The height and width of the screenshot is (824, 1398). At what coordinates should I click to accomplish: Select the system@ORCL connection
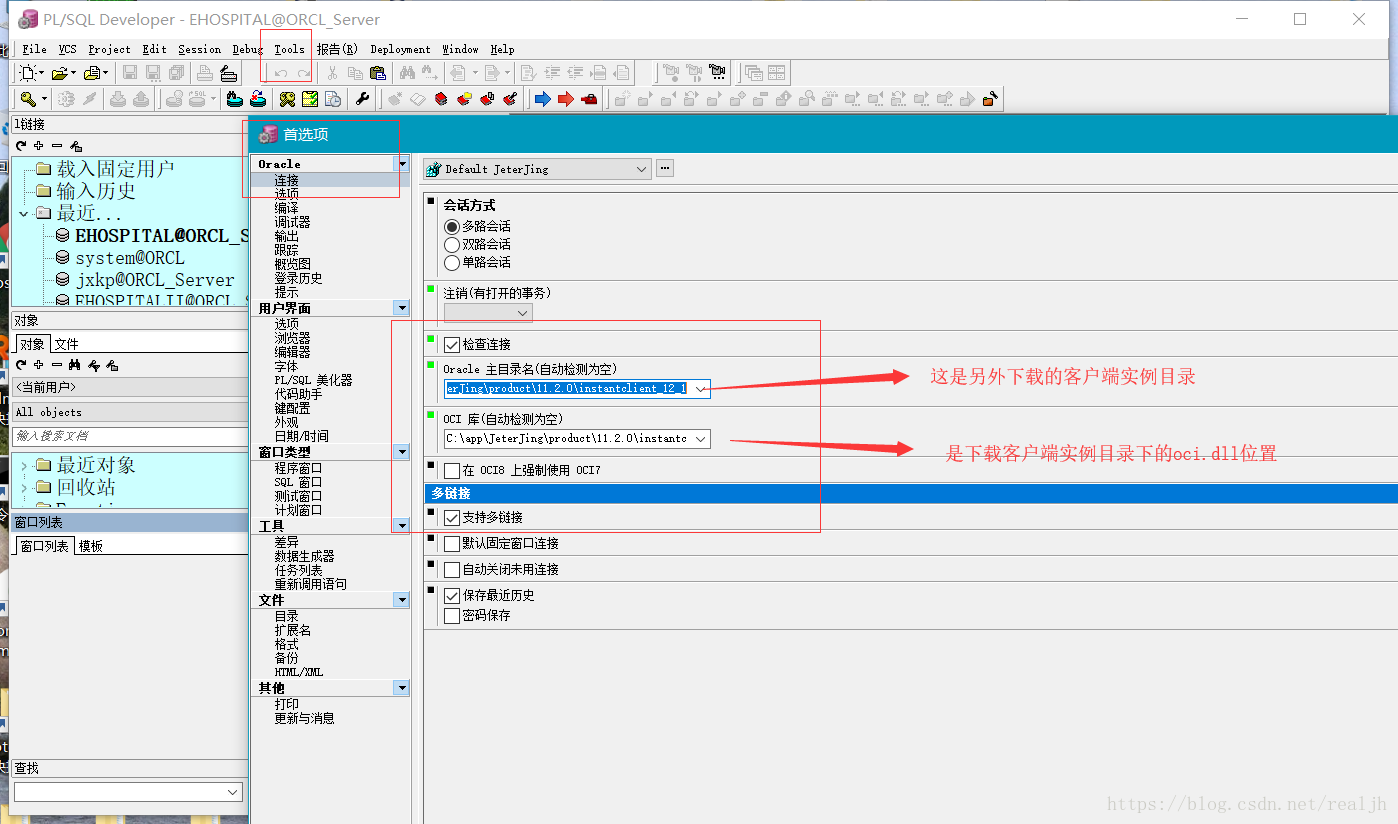pyautogui.click(x=130, y=258)
